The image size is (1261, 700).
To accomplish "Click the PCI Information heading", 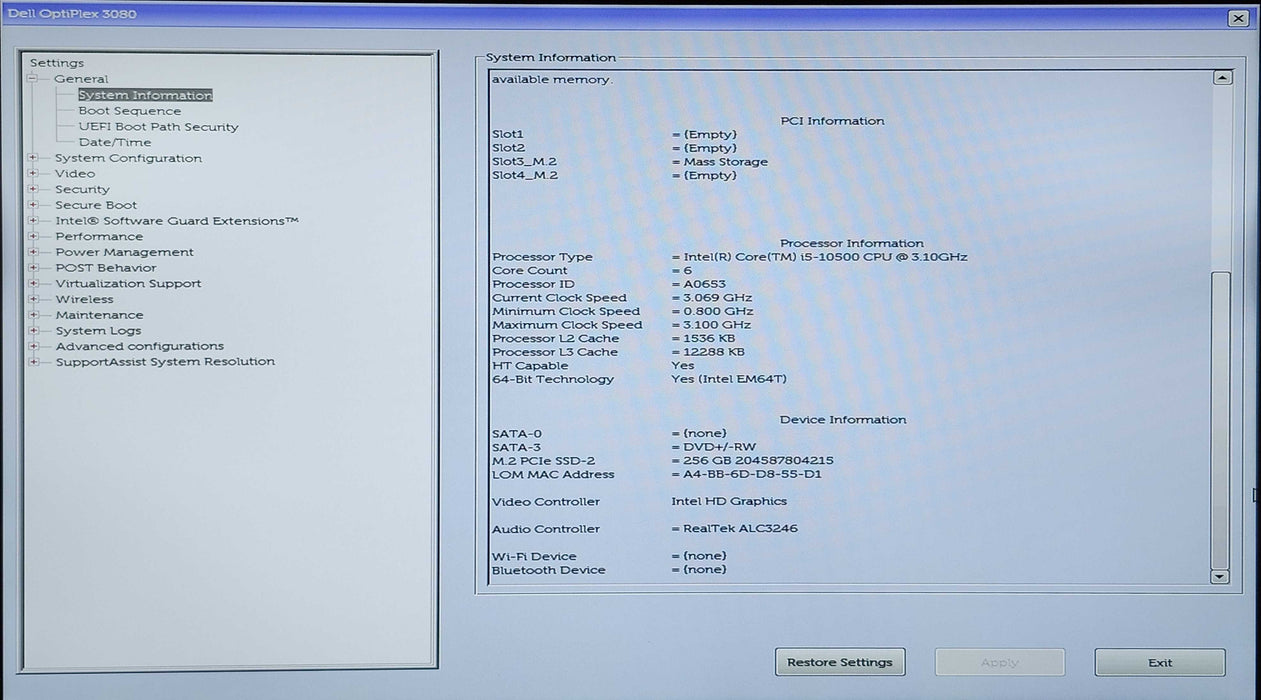I will [832, 121].
